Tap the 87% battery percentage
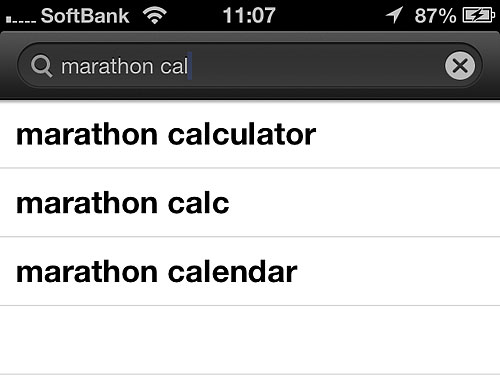500x375 pixels. coord(435,16)
